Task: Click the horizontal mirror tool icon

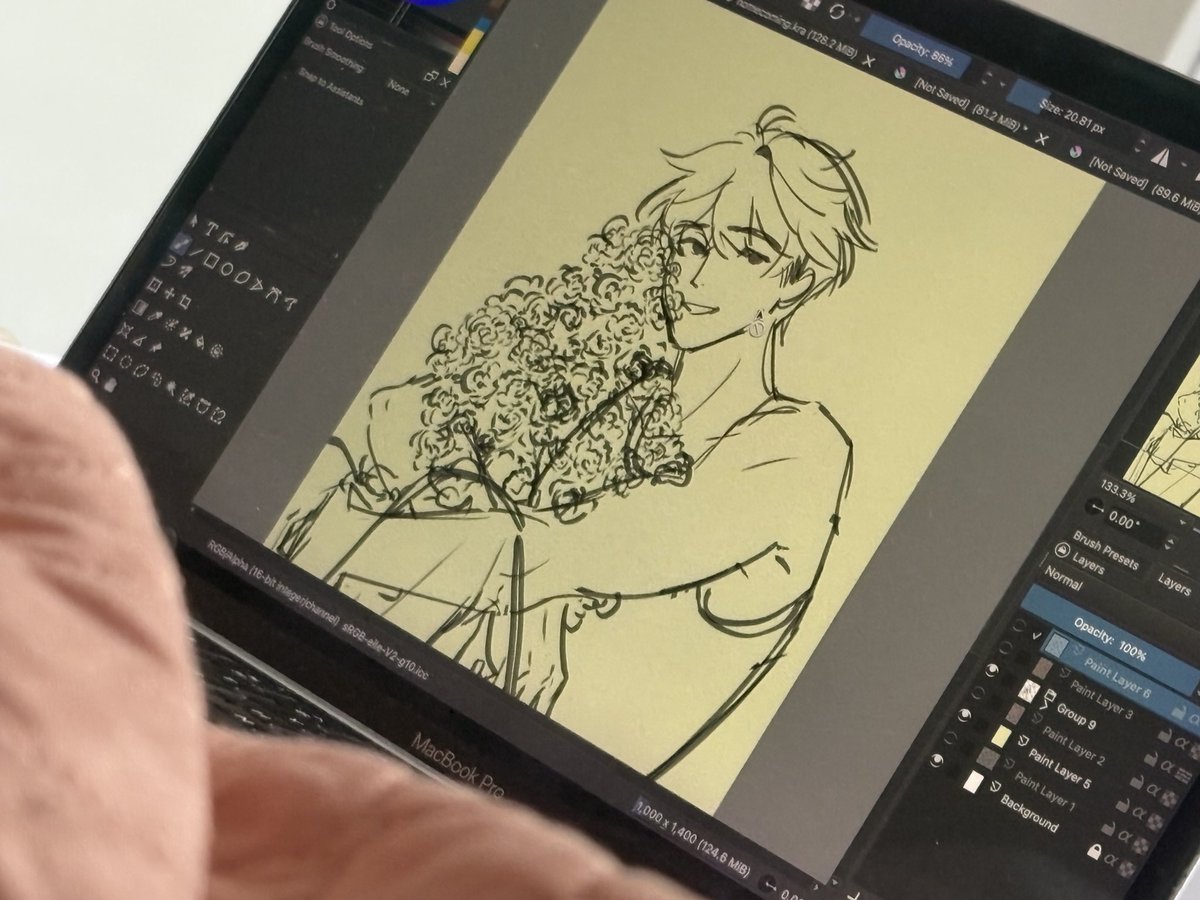Action: click(x=1160, y=158)
